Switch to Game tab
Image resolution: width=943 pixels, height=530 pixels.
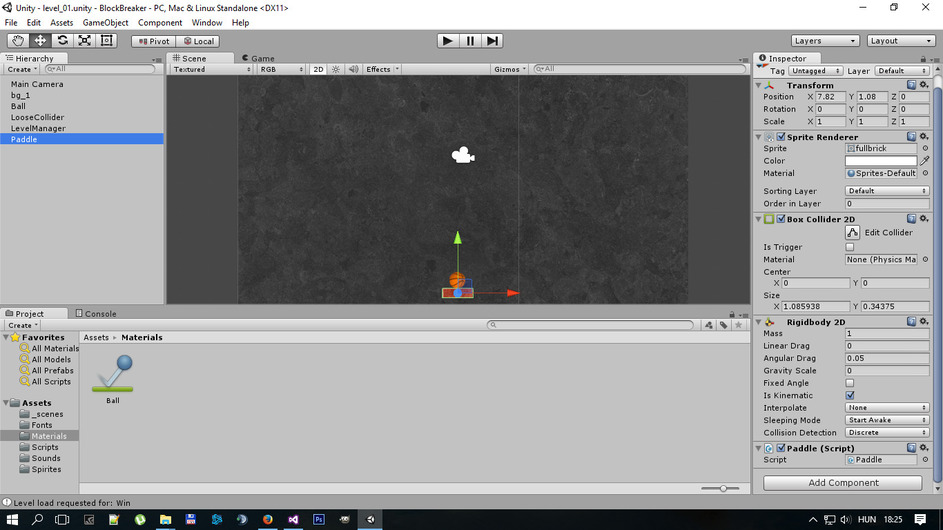[259, 58]
